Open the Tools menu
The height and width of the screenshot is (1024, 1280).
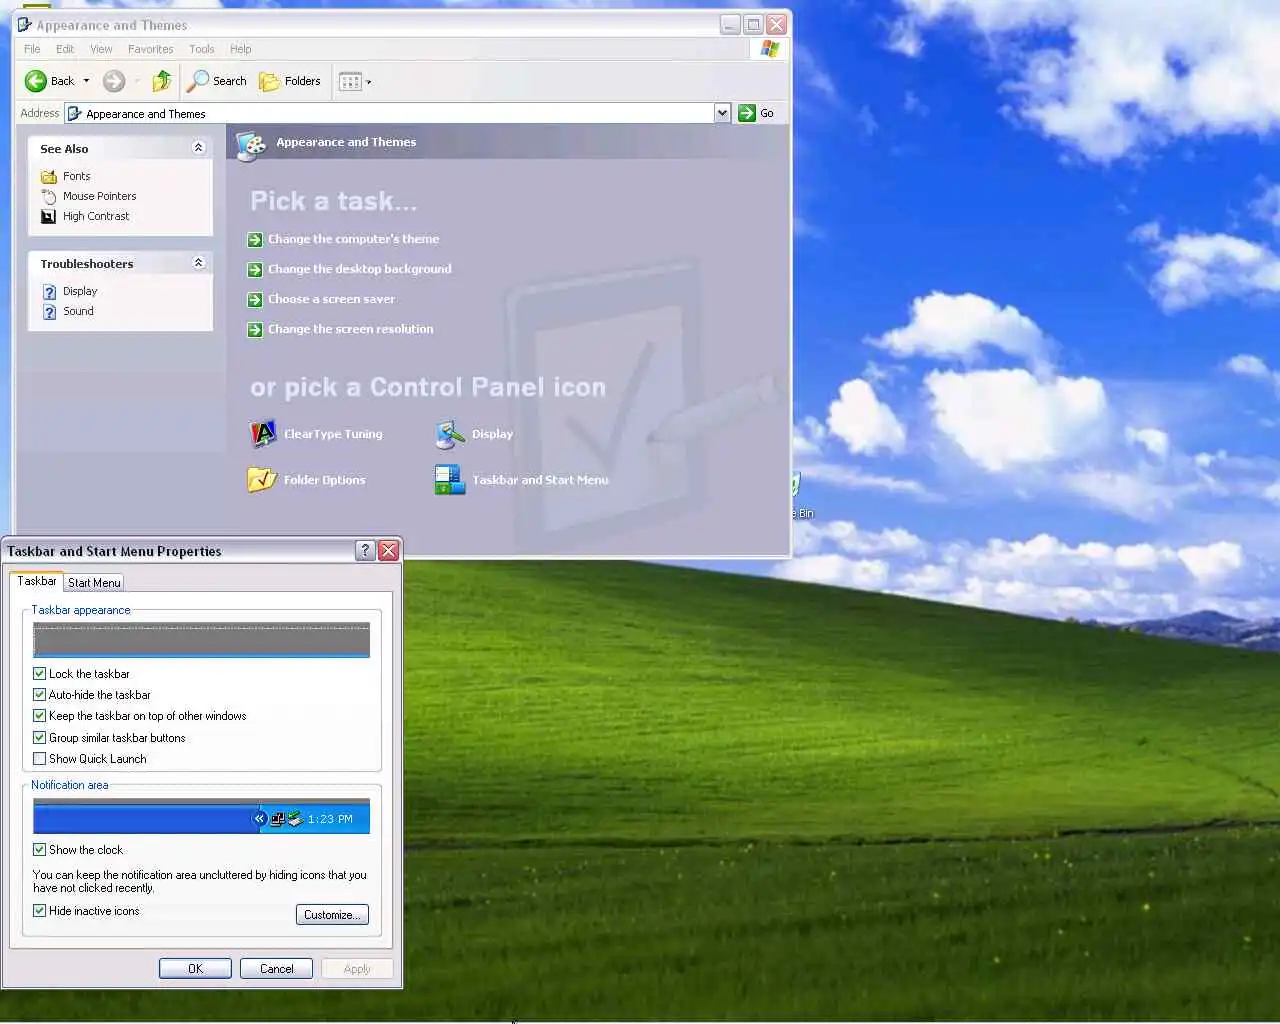(x=202, y=49)
